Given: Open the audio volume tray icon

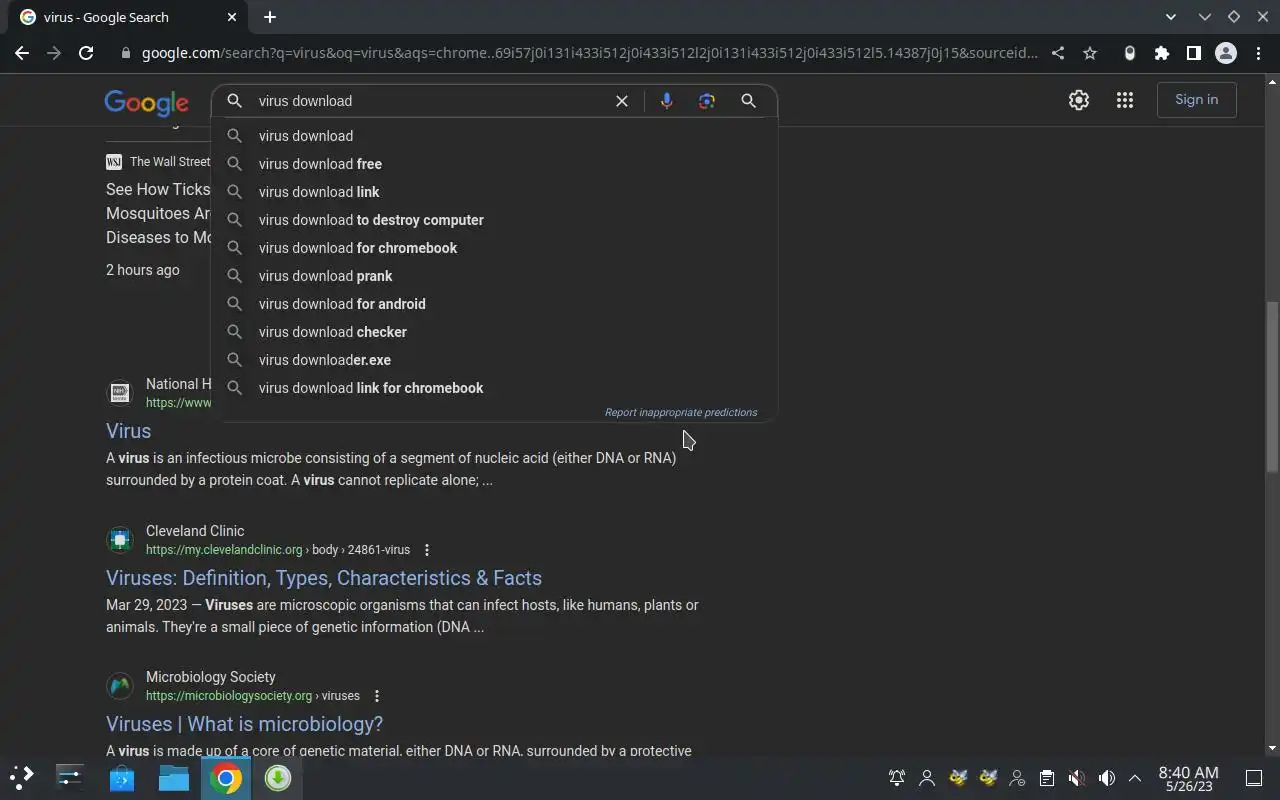Looking at the screenshot, I should [x=1106, y=778].
